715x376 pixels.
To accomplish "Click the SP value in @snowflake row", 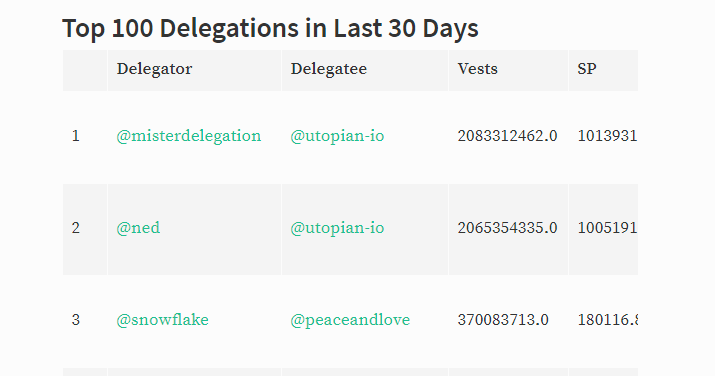I will [607, 320].
